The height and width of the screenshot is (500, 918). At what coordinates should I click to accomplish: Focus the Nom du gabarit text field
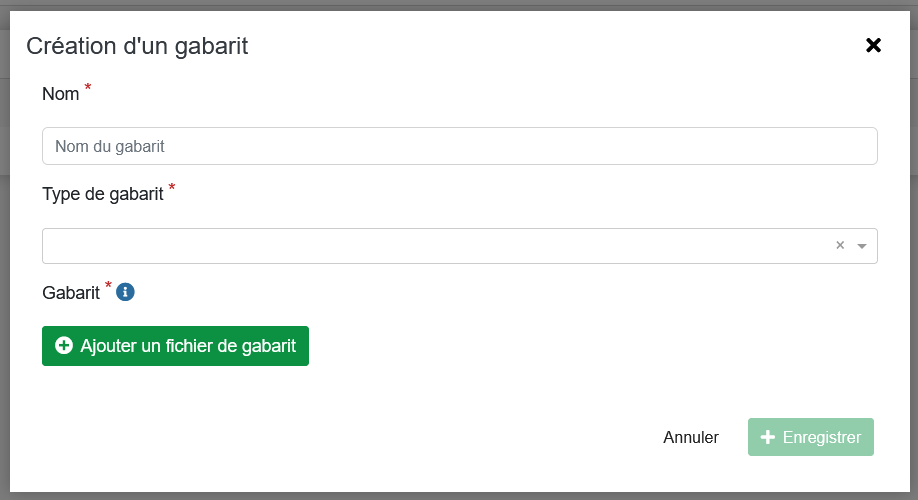pos(459,146)
